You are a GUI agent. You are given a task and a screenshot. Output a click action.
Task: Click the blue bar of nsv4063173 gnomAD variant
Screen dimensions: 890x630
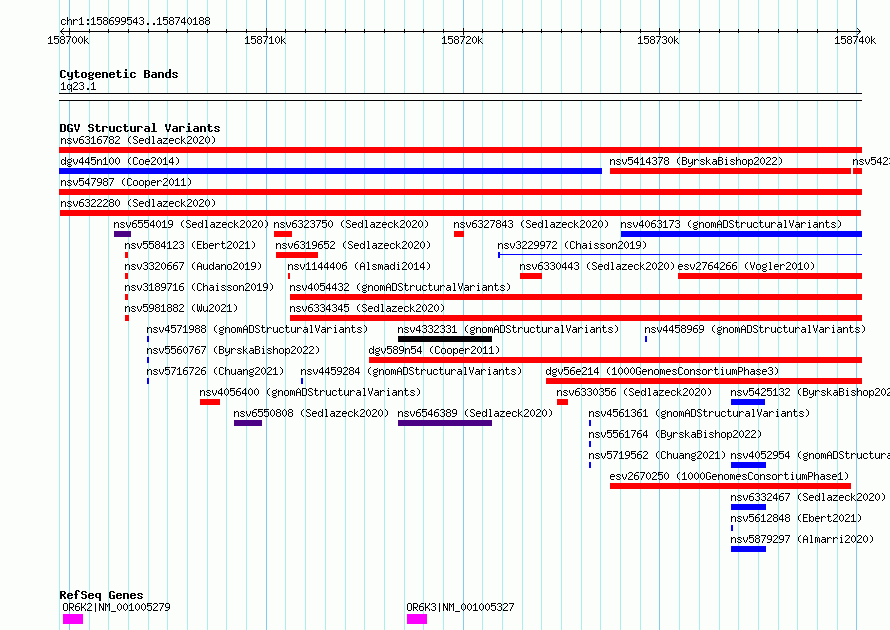[x=741, y=234]
